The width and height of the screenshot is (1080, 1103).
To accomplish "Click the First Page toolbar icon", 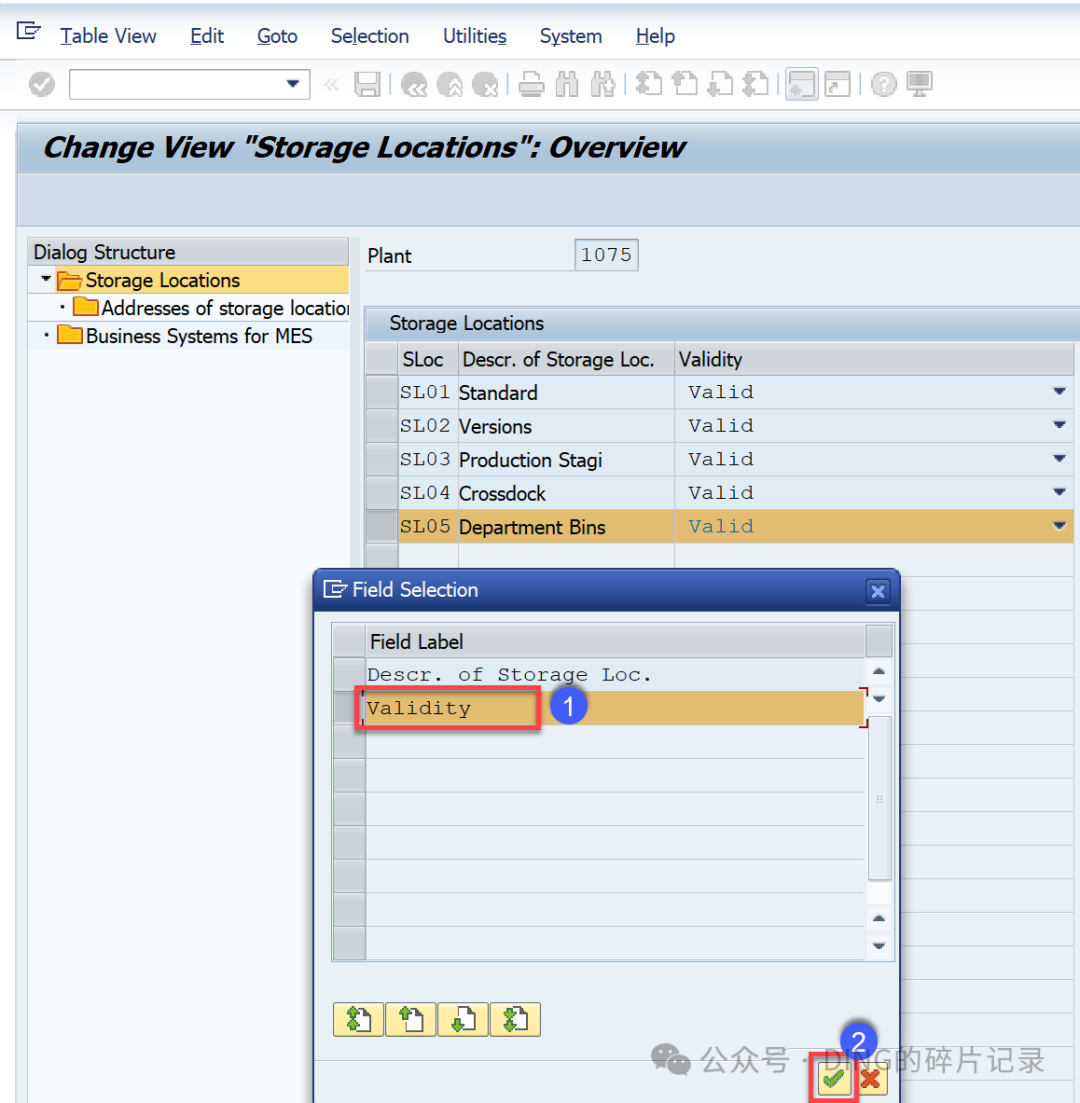I will pos(649,84).
